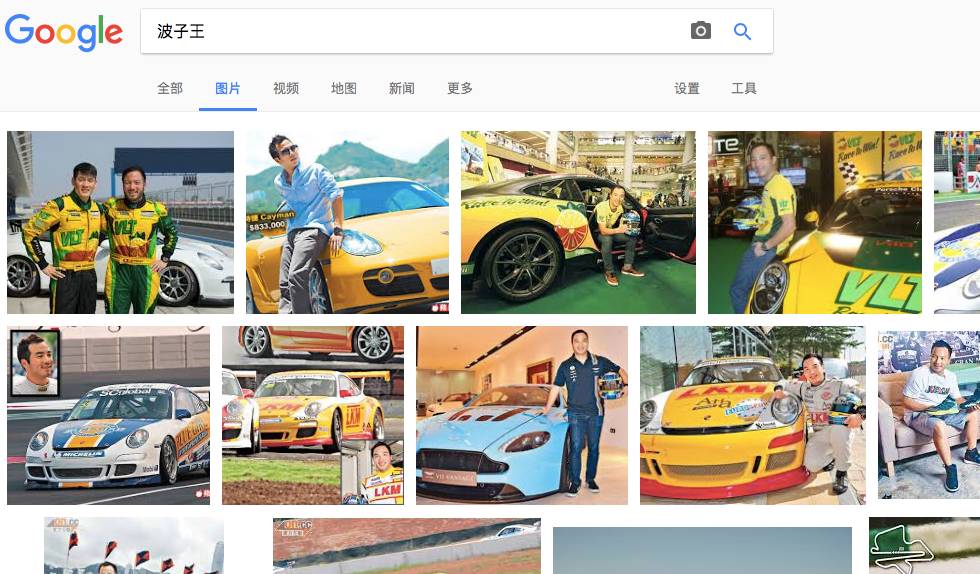Open search by image camera icon

coord(701,31)
